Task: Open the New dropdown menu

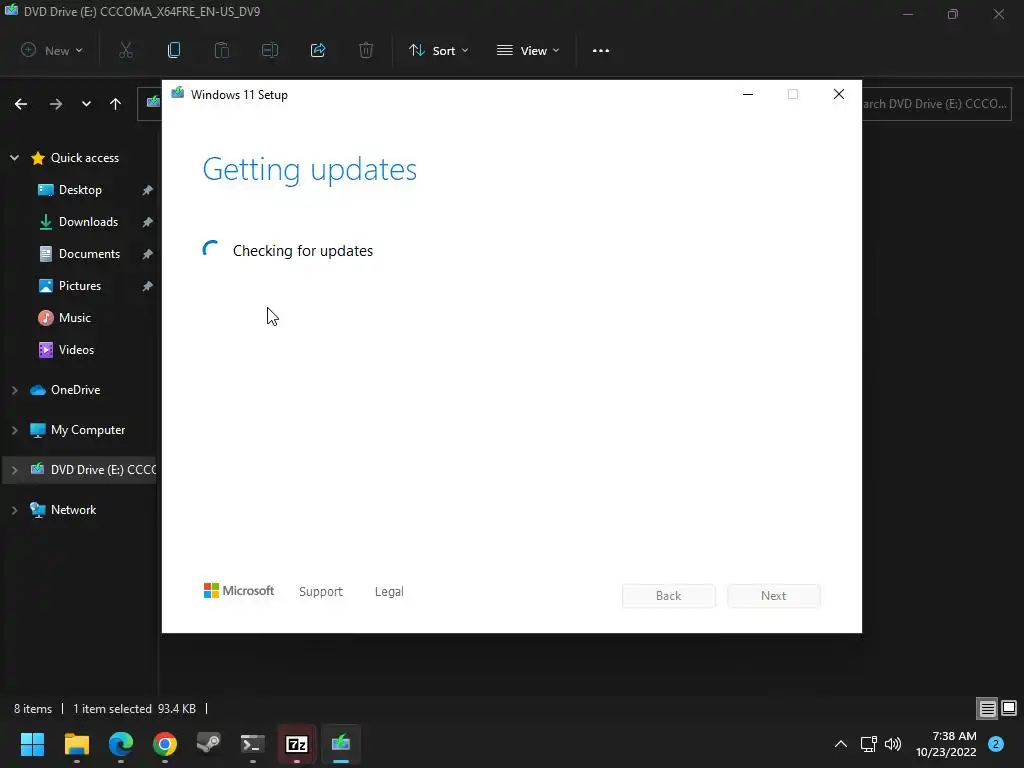Action: [x=52, y=50]
